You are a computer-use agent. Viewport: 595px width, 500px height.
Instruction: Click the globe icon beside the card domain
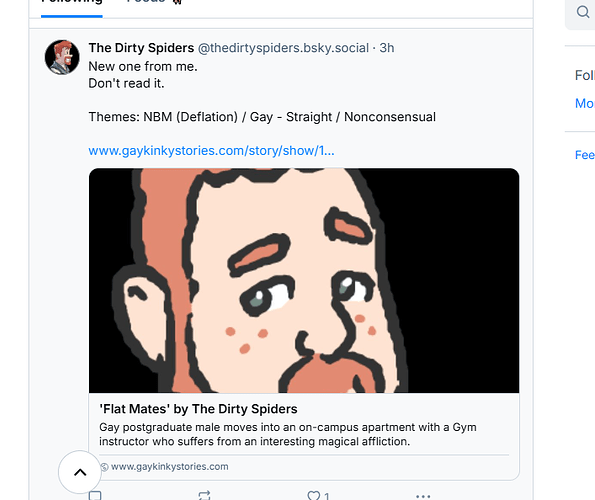pyautogui.click(x=104, y=467)
